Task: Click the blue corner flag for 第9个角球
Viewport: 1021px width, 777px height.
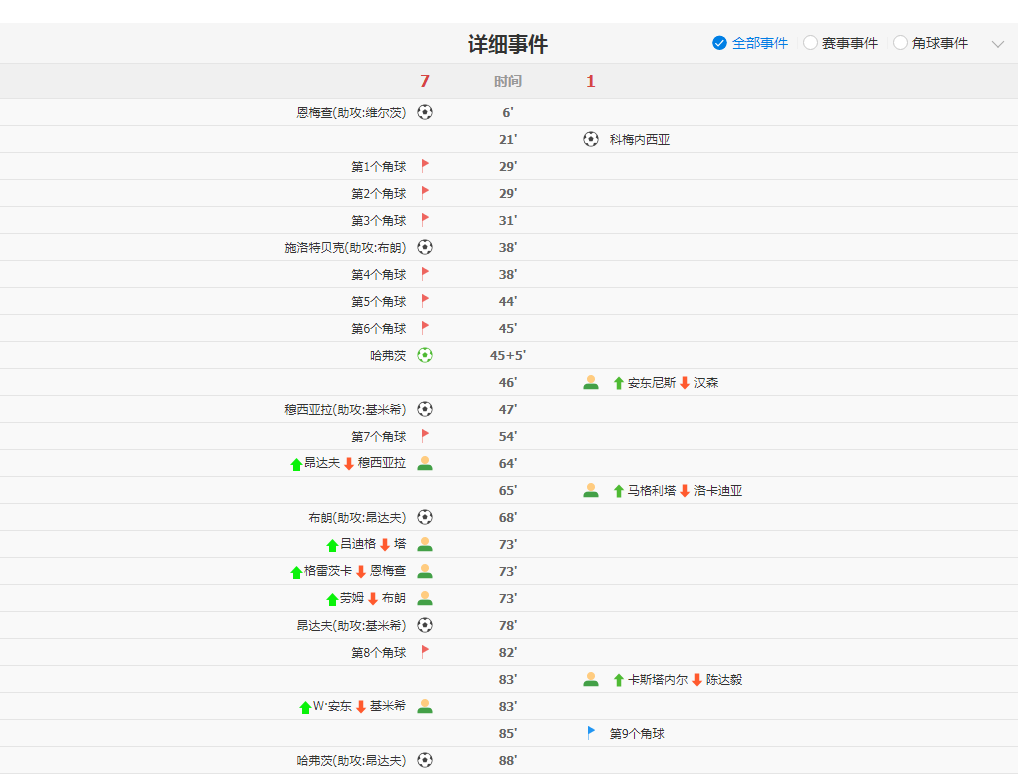Action: [x=591, y=733]
